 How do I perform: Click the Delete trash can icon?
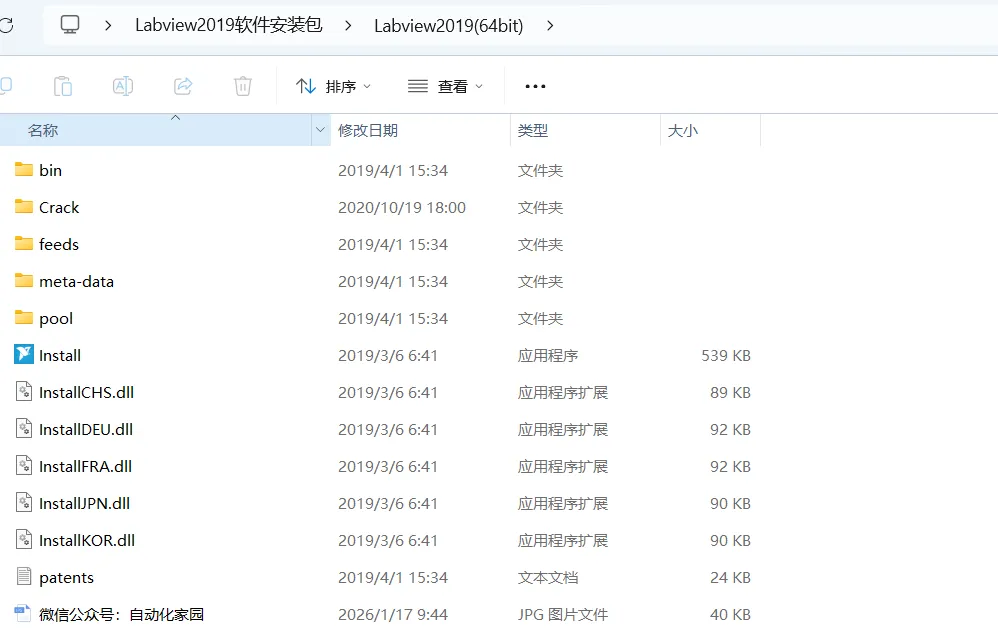(x=242, y=86)
